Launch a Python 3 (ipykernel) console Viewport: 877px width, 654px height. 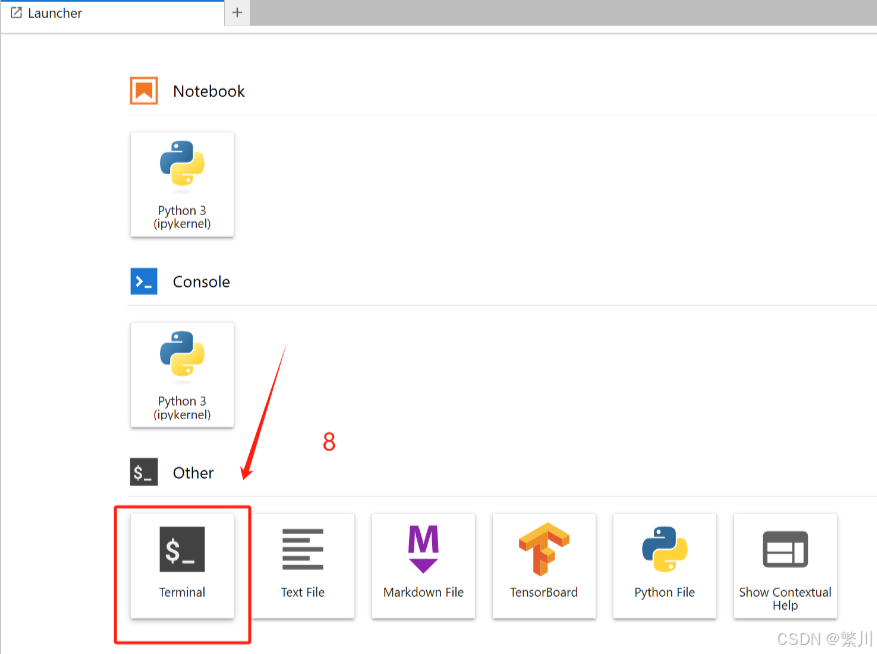pyautogui.click(x=182, y=375)
